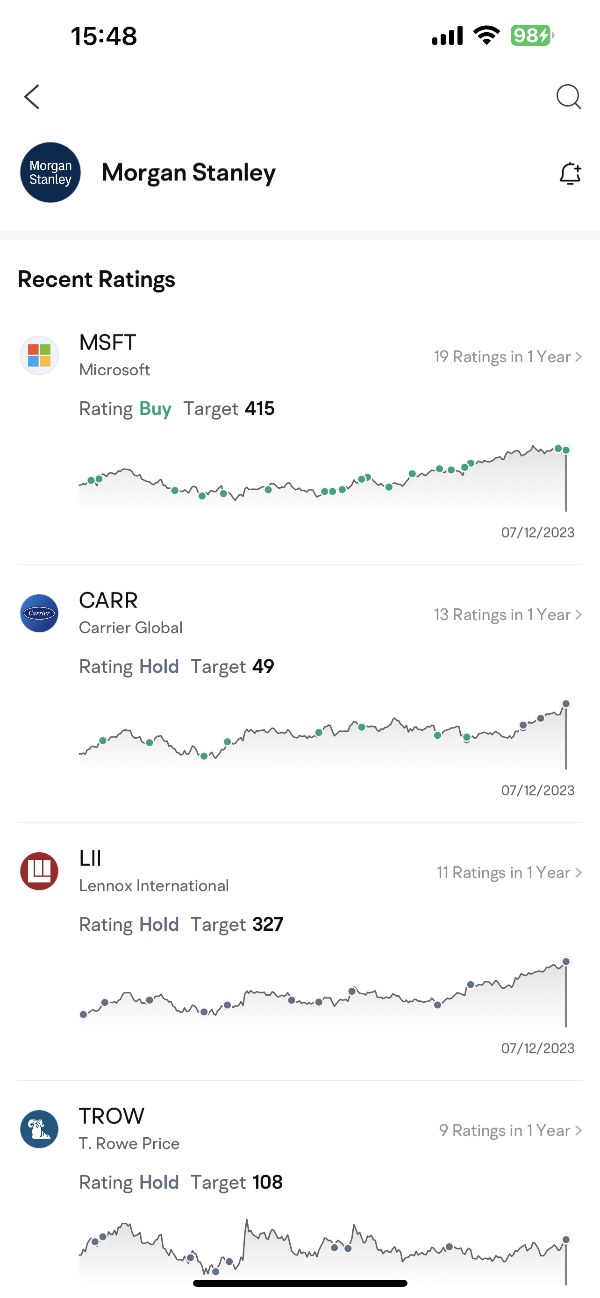Screen dimensions: 600x1298
Task: Open the search magnifier icon
Action: (x=568, y=97)
